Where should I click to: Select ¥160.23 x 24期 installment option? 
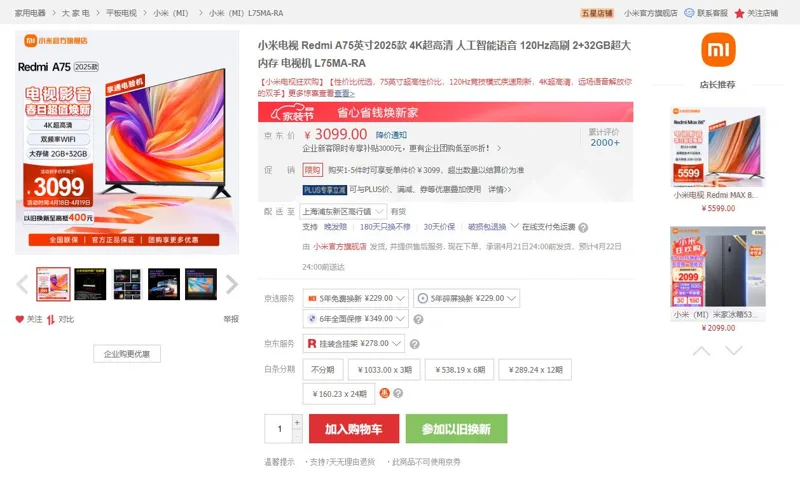[x=339, y=394]
